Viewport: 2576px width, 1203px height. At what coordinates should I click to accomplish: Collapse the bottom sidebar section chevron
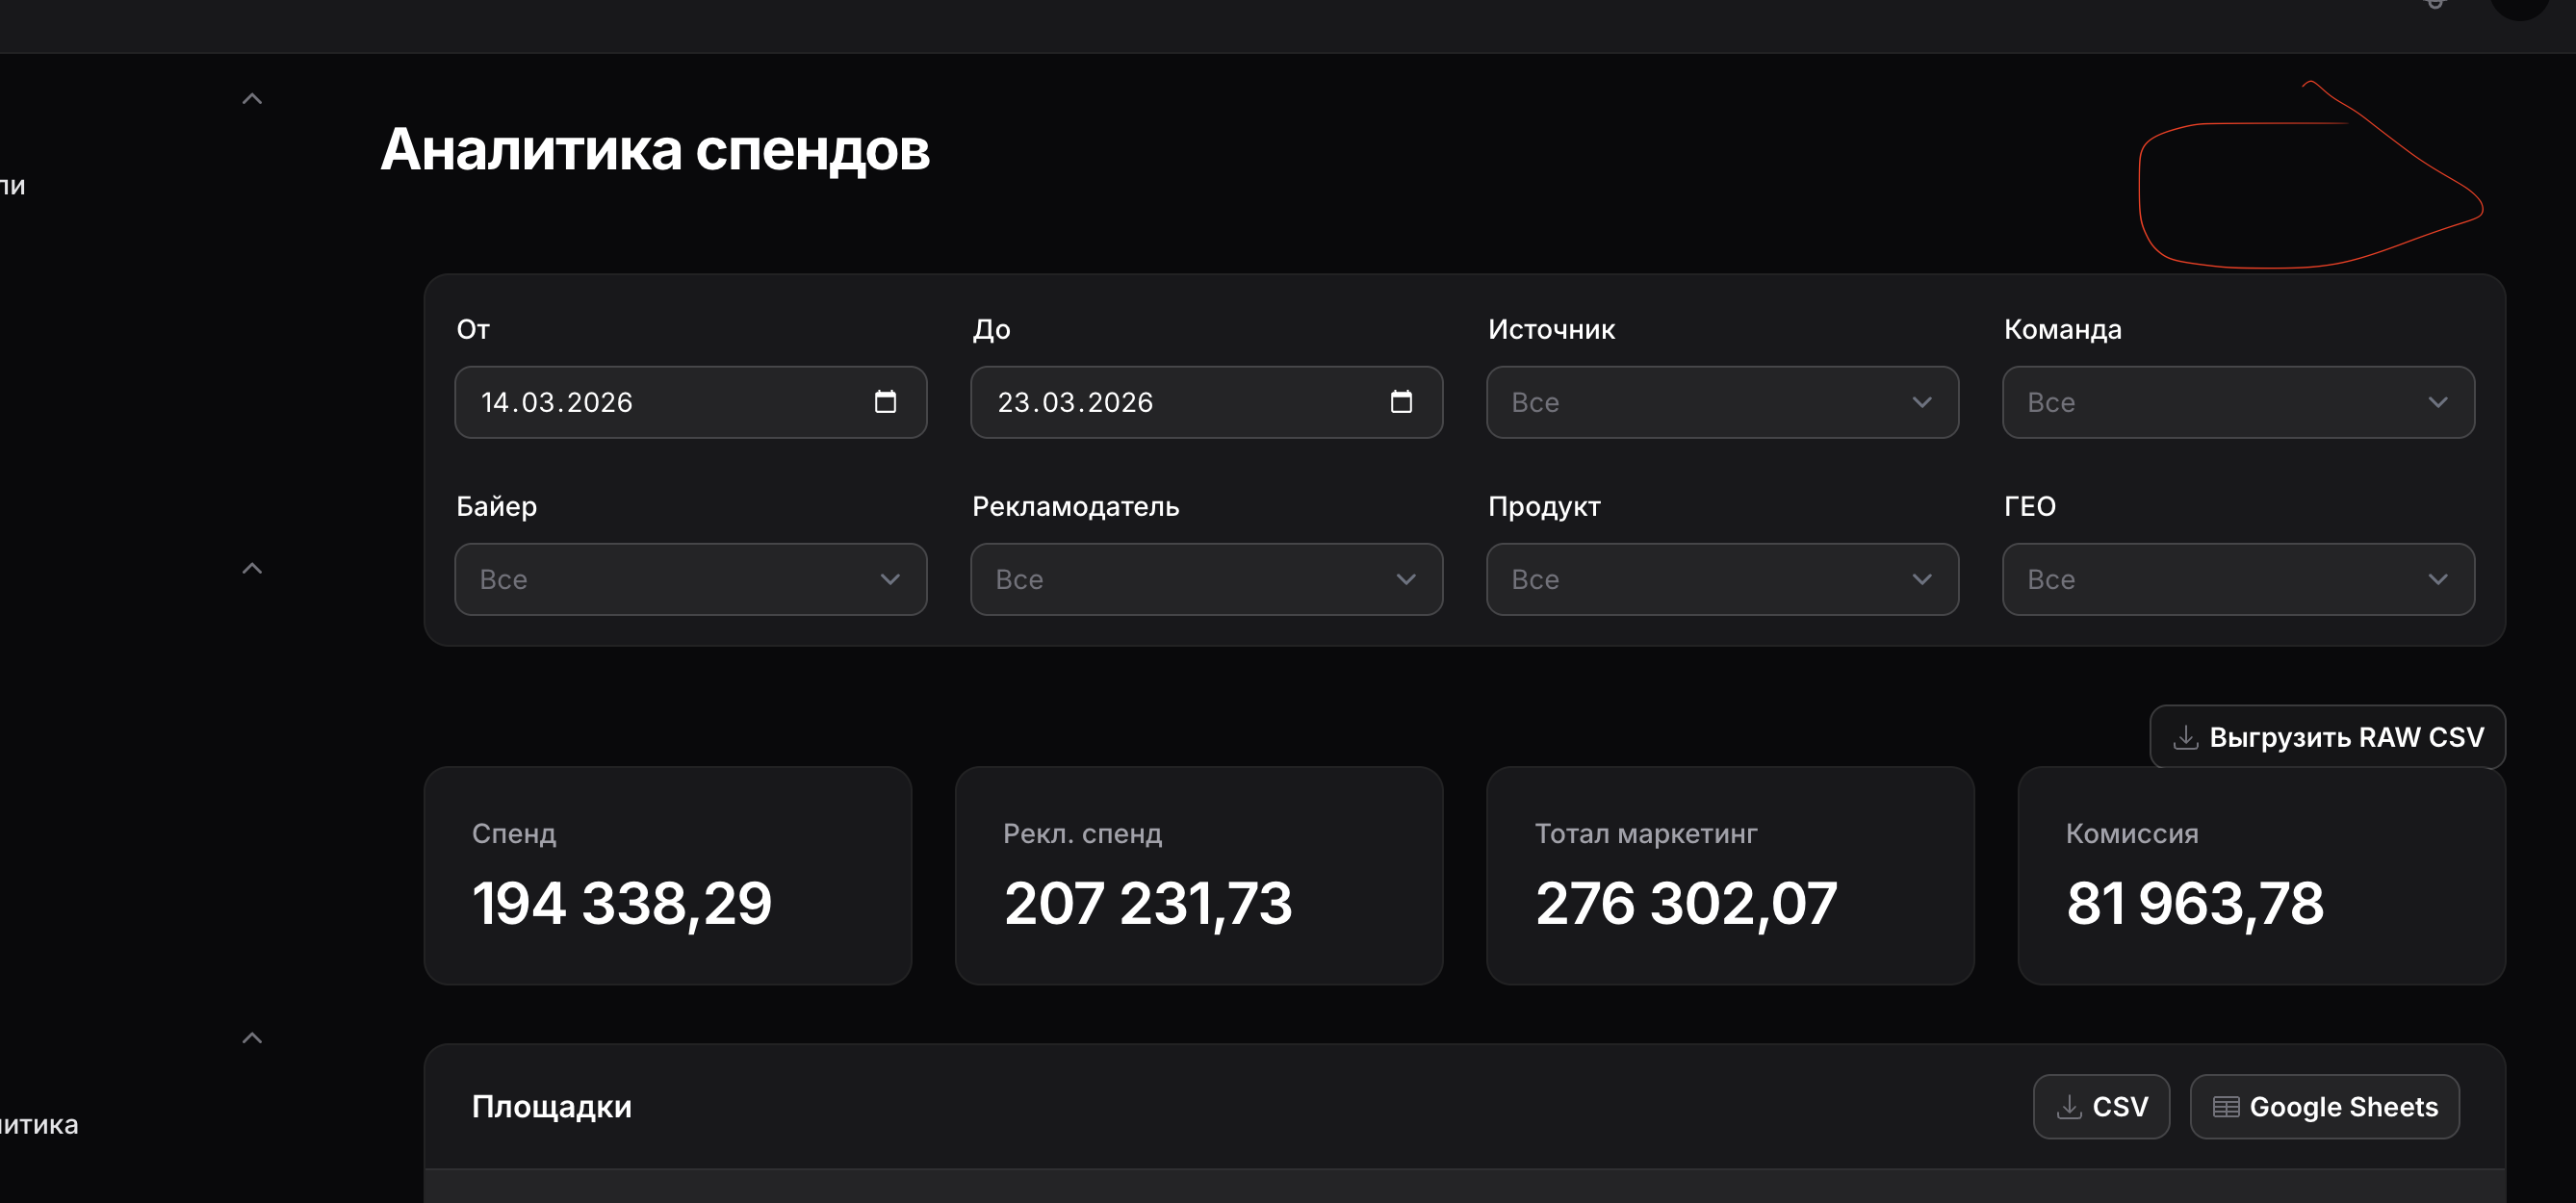tap(252, 1038)
